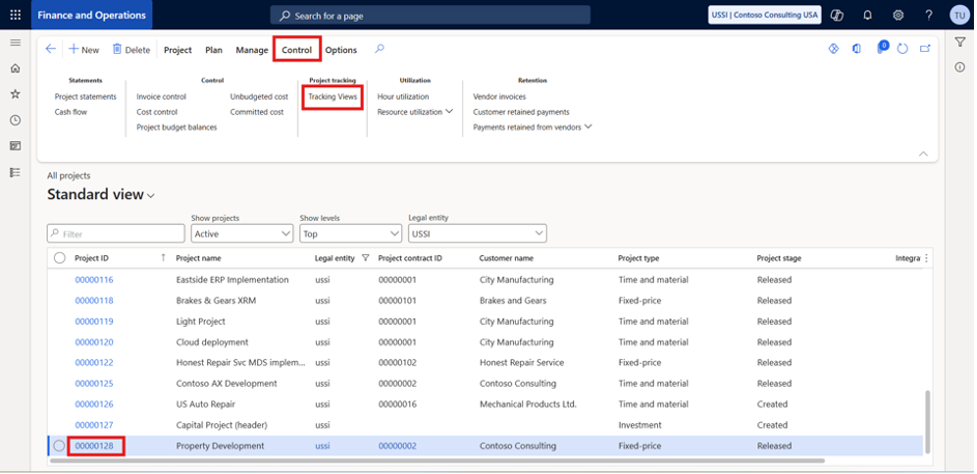The height and width of the screenshot is (474, 977).
Task: Open the Manage tab
Action: [252, 50]
